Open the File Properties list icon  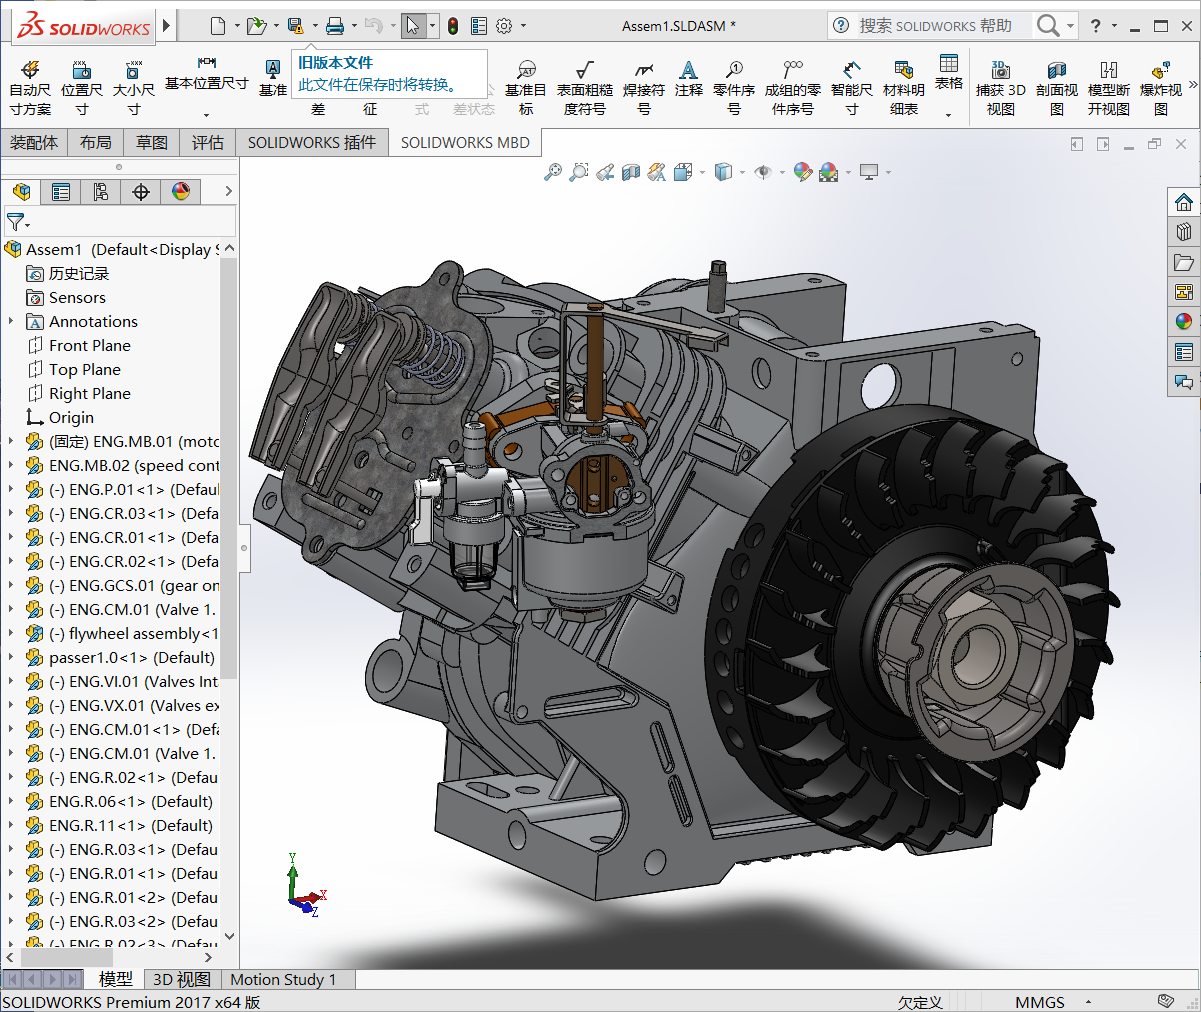pyautogui.click(x=479, y=26)
